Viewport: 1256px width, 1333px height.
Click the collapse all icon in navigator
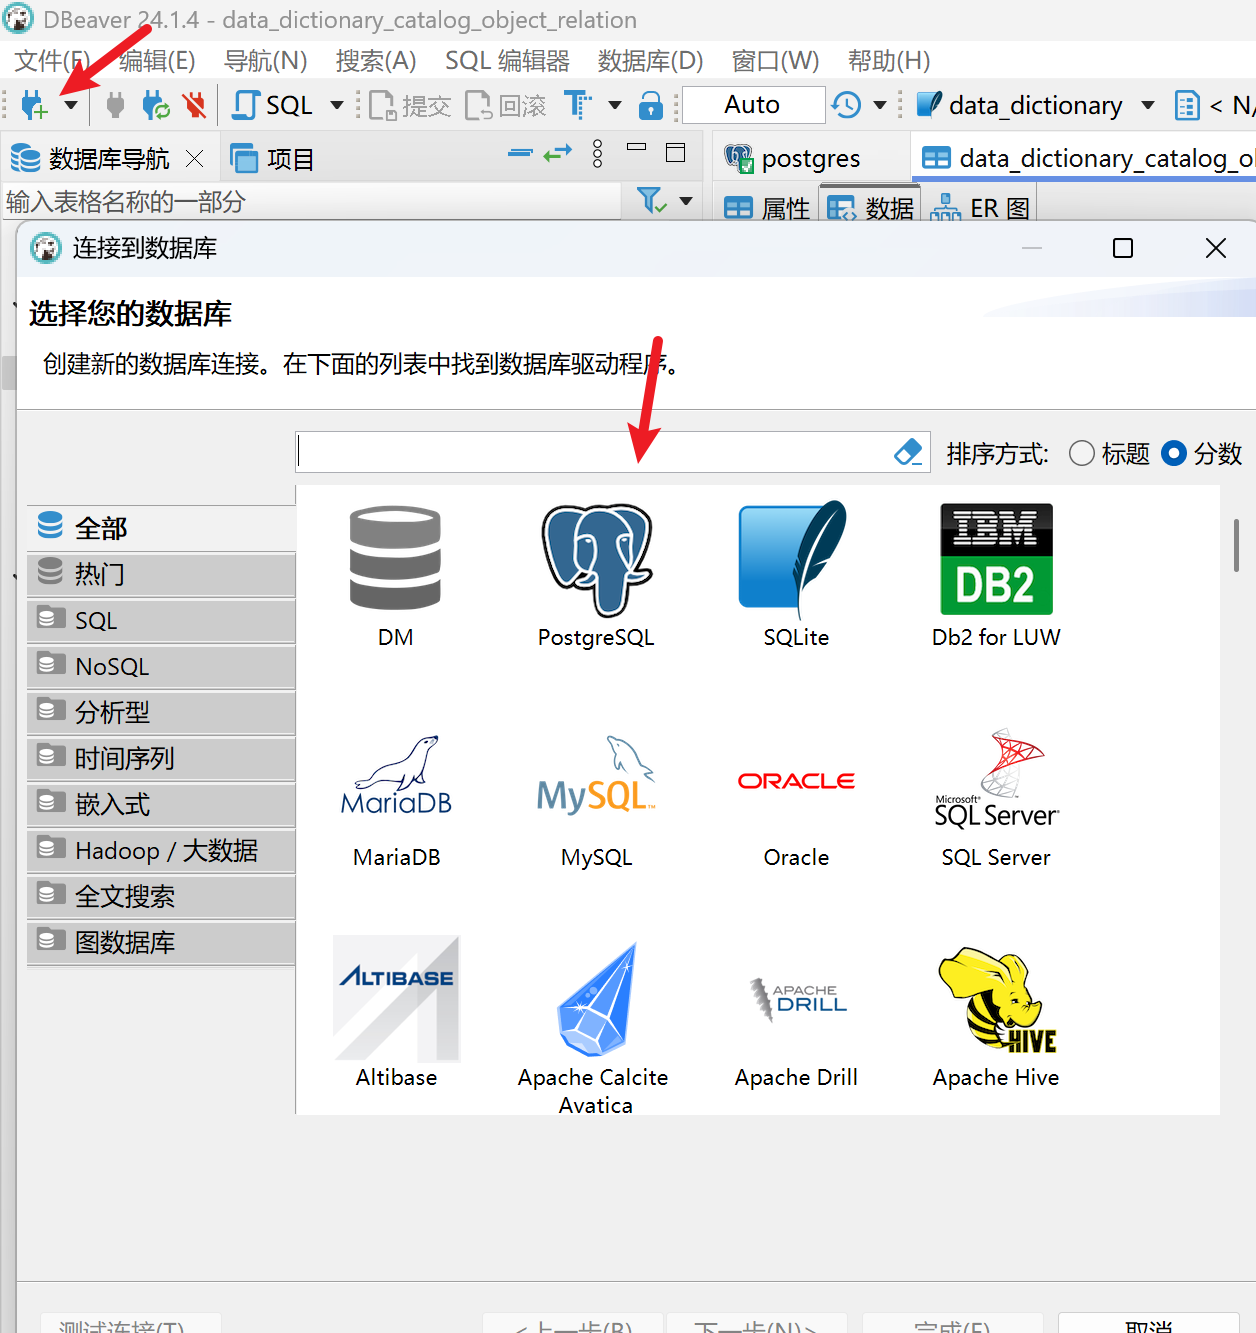[x=521, y=153]
